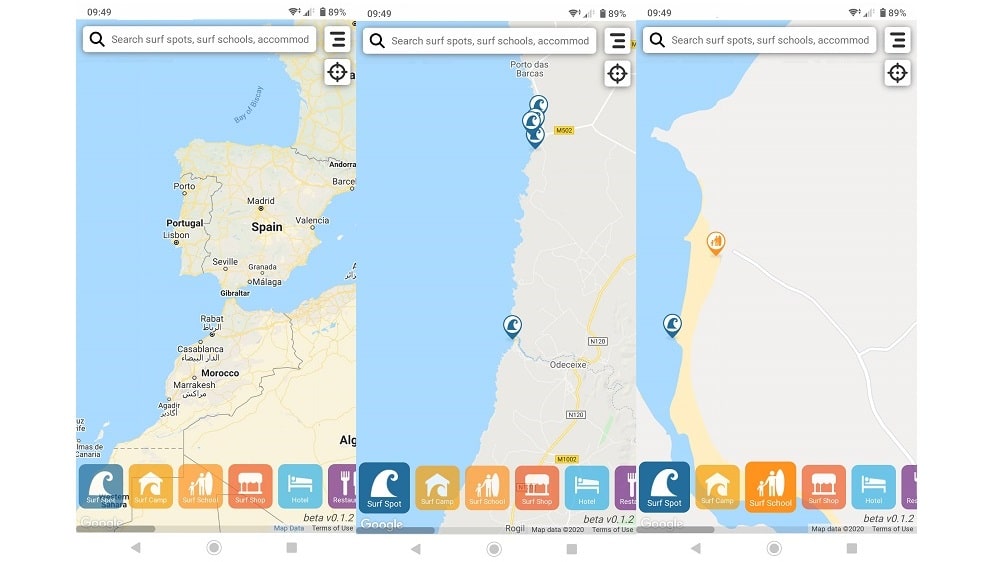The height and width of the screenshot is (562, 1000).
Task: Enable Surf School filter in right screen
Action: pyautogui.click(x=770, y=487)
